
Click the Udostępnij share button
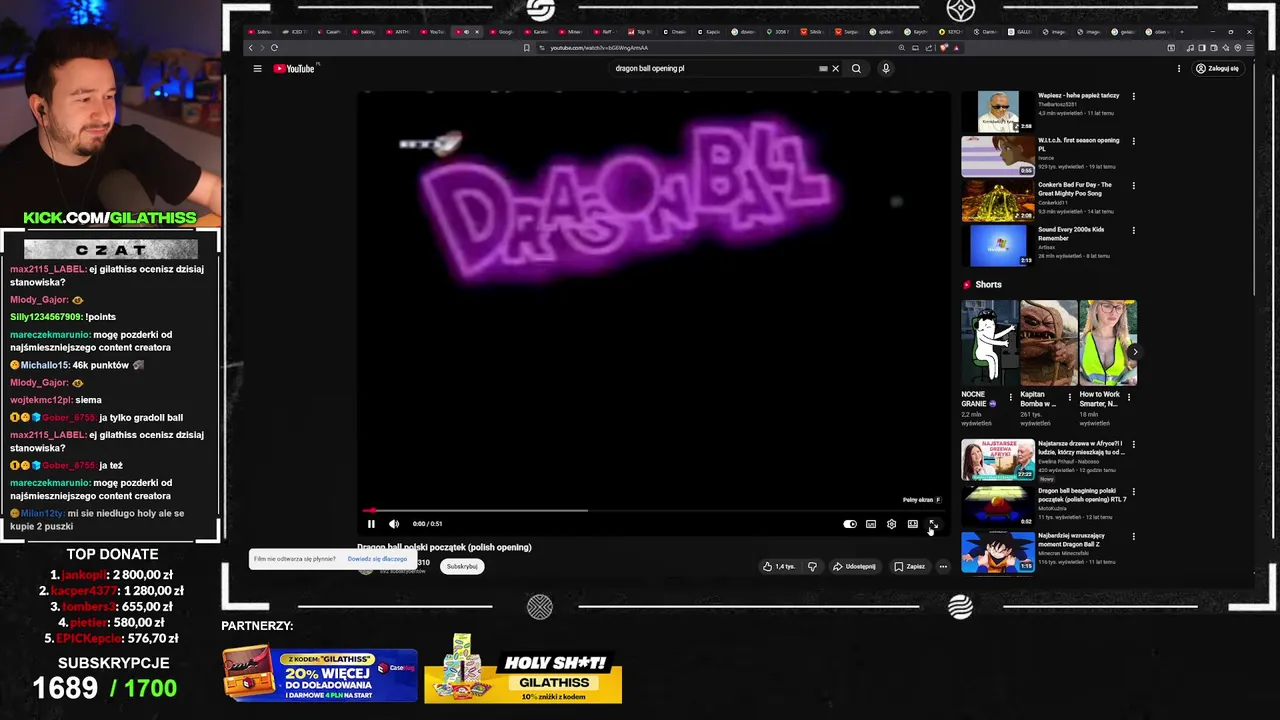tap(855, 566)
